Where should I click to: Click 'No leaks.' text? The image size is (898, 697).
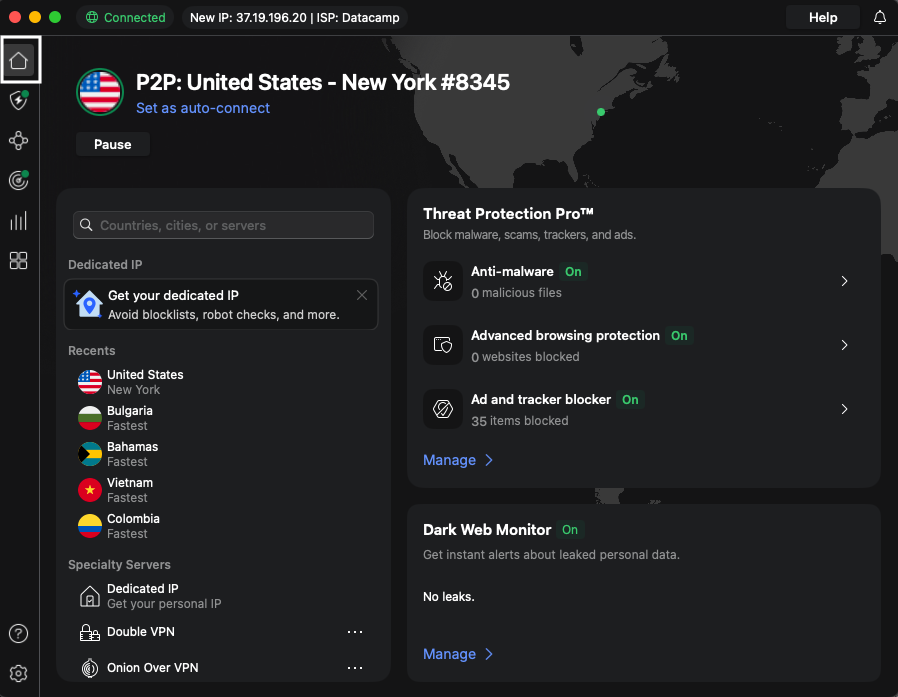click(x=448, y=597)
